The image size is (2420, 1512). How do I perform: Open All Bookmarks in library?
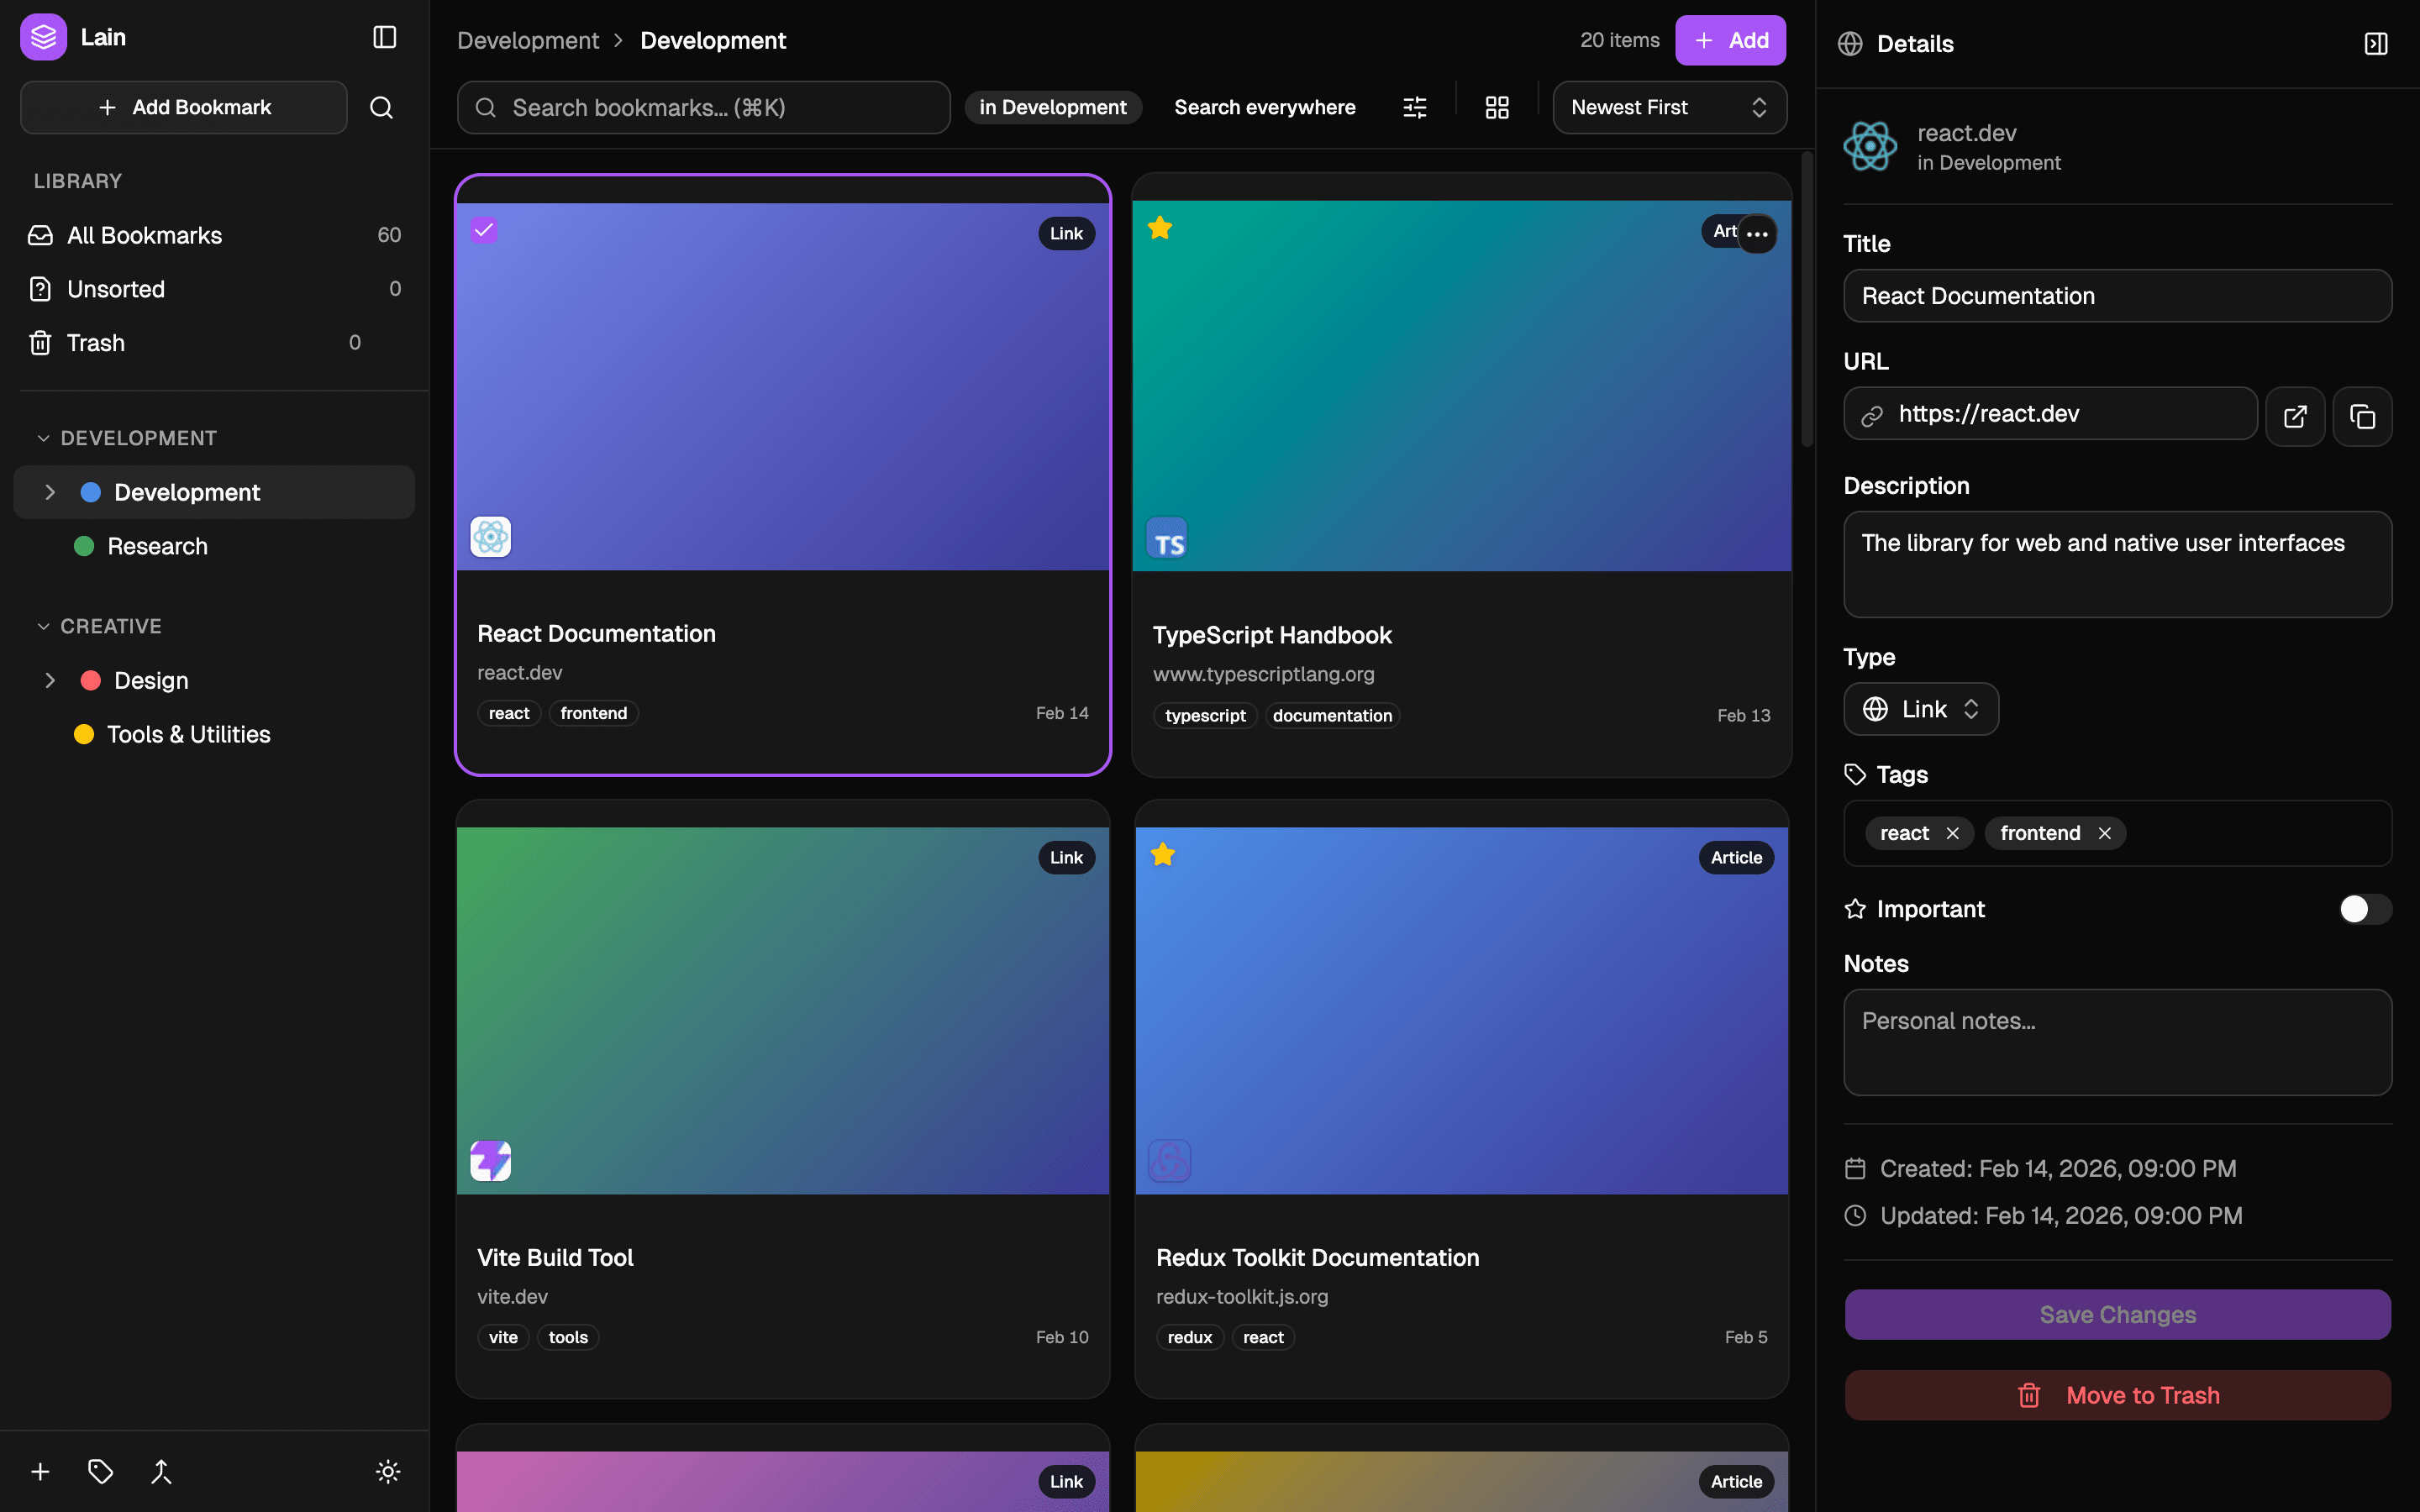[x=214, y=235]
